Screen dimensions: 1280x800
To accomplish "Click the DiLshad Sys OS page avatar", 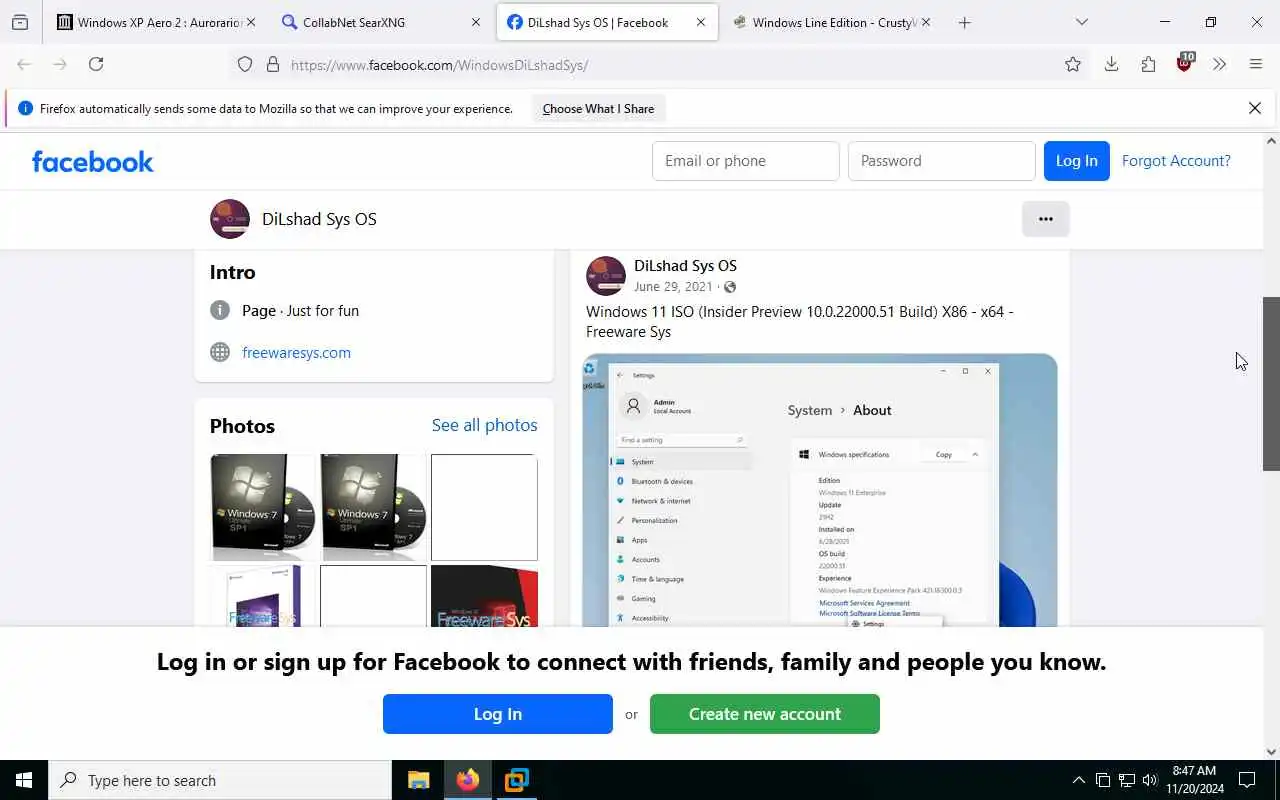I will pos(230,219).
